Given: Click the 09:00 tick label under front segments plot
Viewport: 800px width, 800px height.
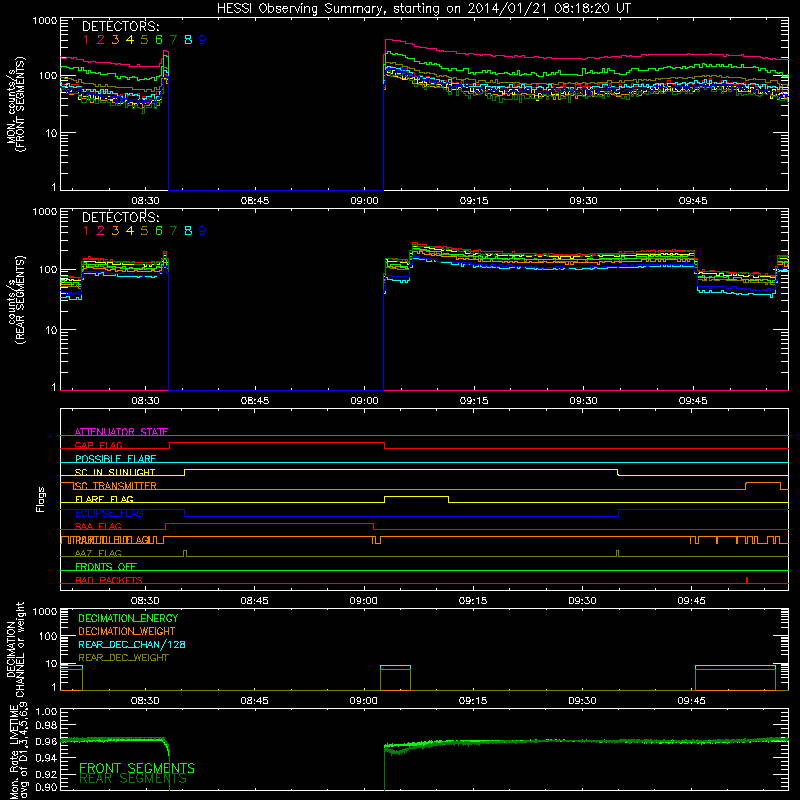Looking at the screenshot, I should coord(364,201).
